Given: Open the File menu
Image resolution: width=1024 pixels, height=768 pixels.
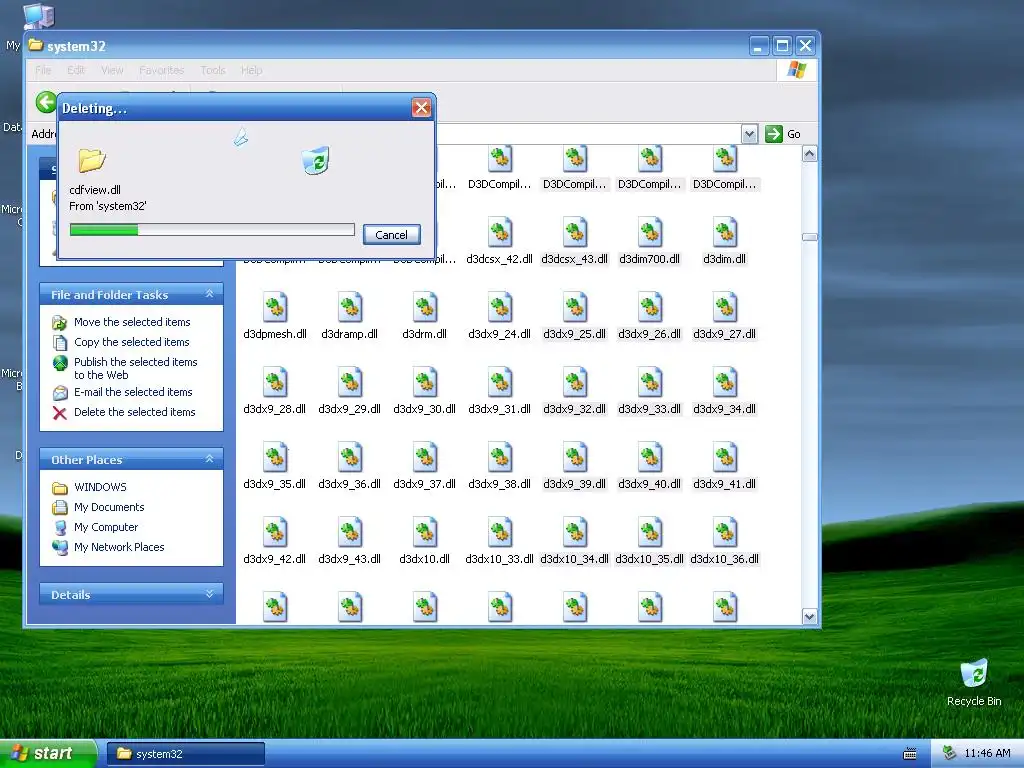Looking at the screenshot, I should pos(43,70).
